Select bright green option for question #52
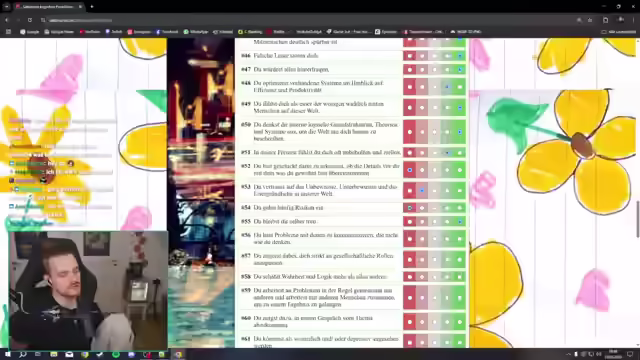The height and width of the screenshot is (360, 640). pyautogui.click(x=460, y=170)
